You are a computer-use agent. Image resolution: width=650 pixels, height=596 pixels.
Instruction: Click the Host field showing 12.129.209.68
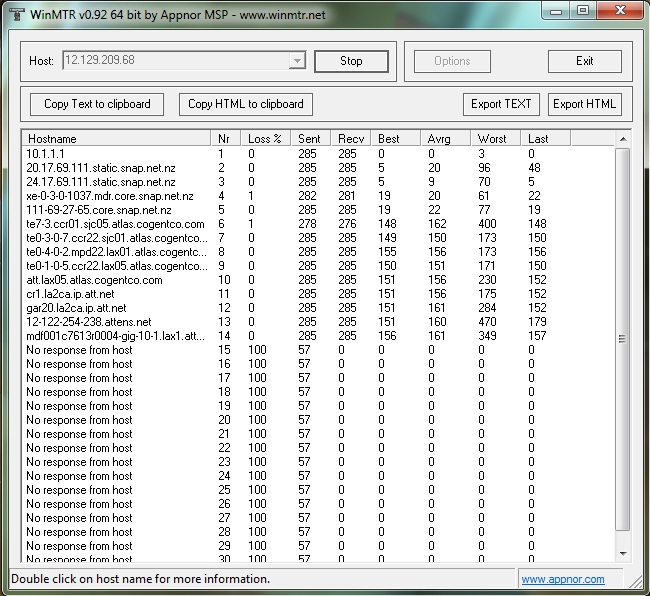click(x=184, y=61)
